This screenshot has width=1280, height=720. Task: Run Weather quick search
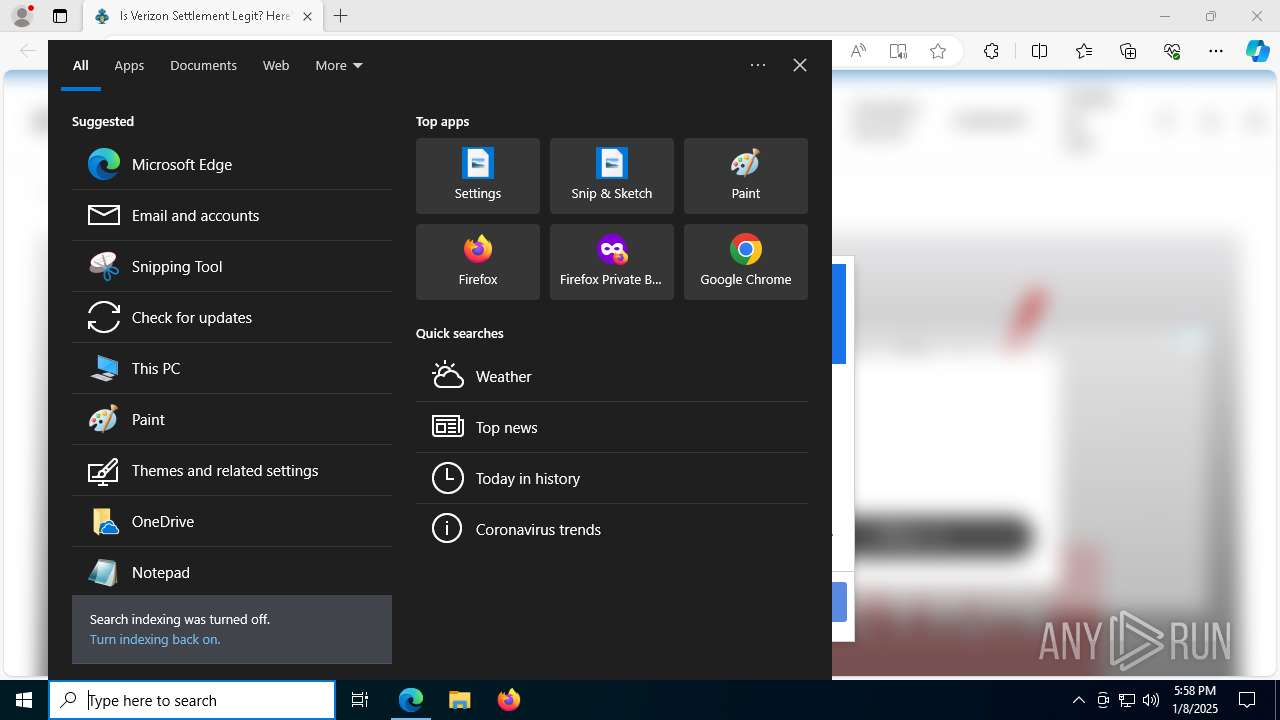[612, 376]
